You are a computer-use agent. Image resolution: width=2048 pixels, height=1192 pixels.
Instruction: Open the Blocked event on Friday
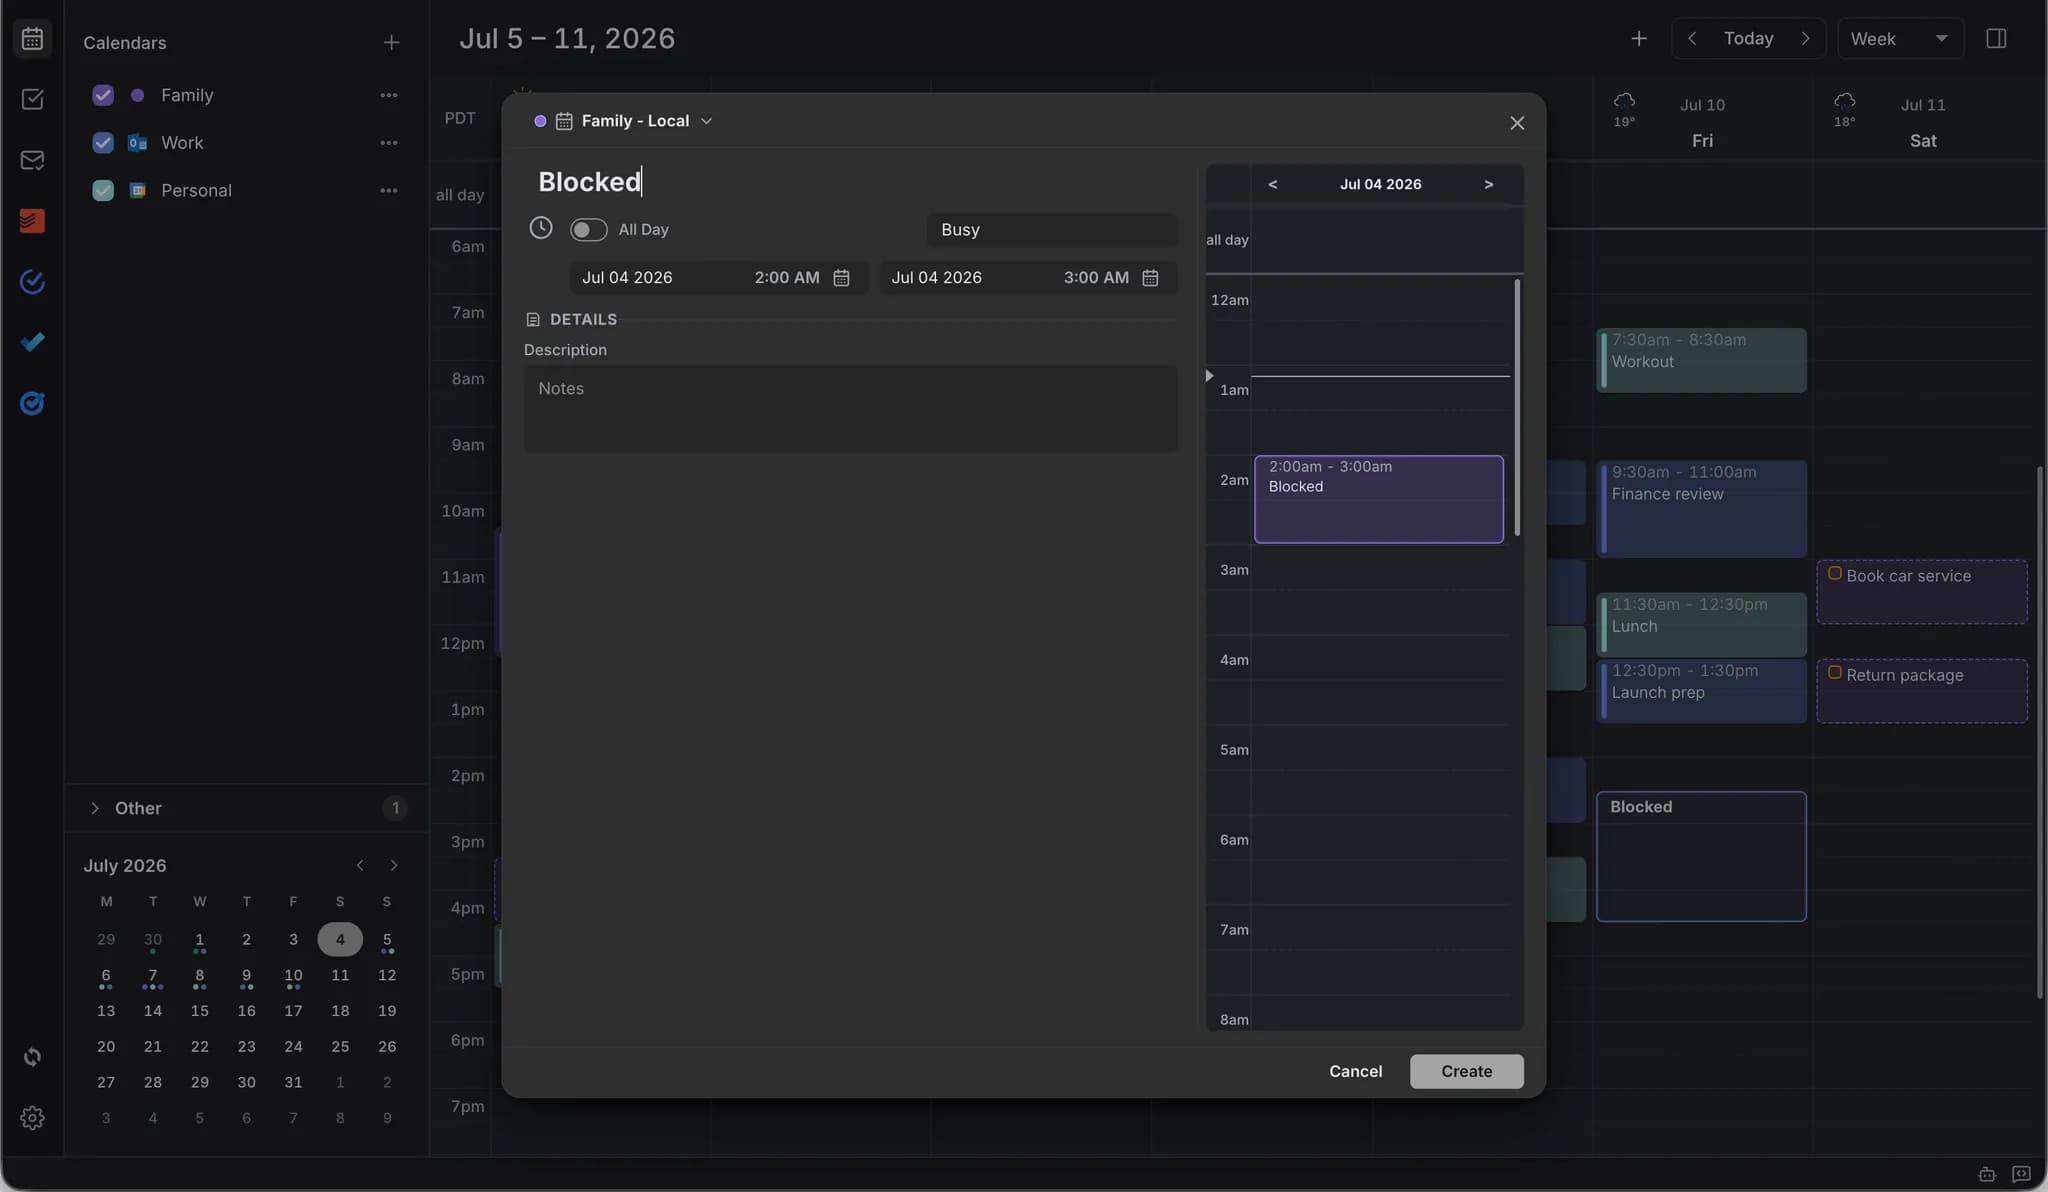point(1701,856)
